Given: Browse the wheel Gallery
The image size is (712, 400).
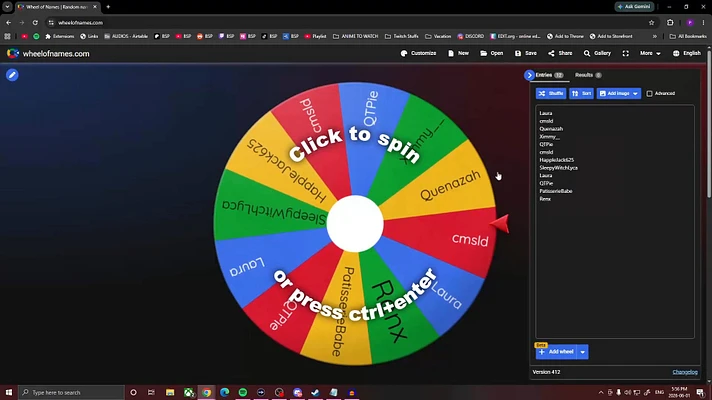Looking at the screenshot, I should pos(597,54).
